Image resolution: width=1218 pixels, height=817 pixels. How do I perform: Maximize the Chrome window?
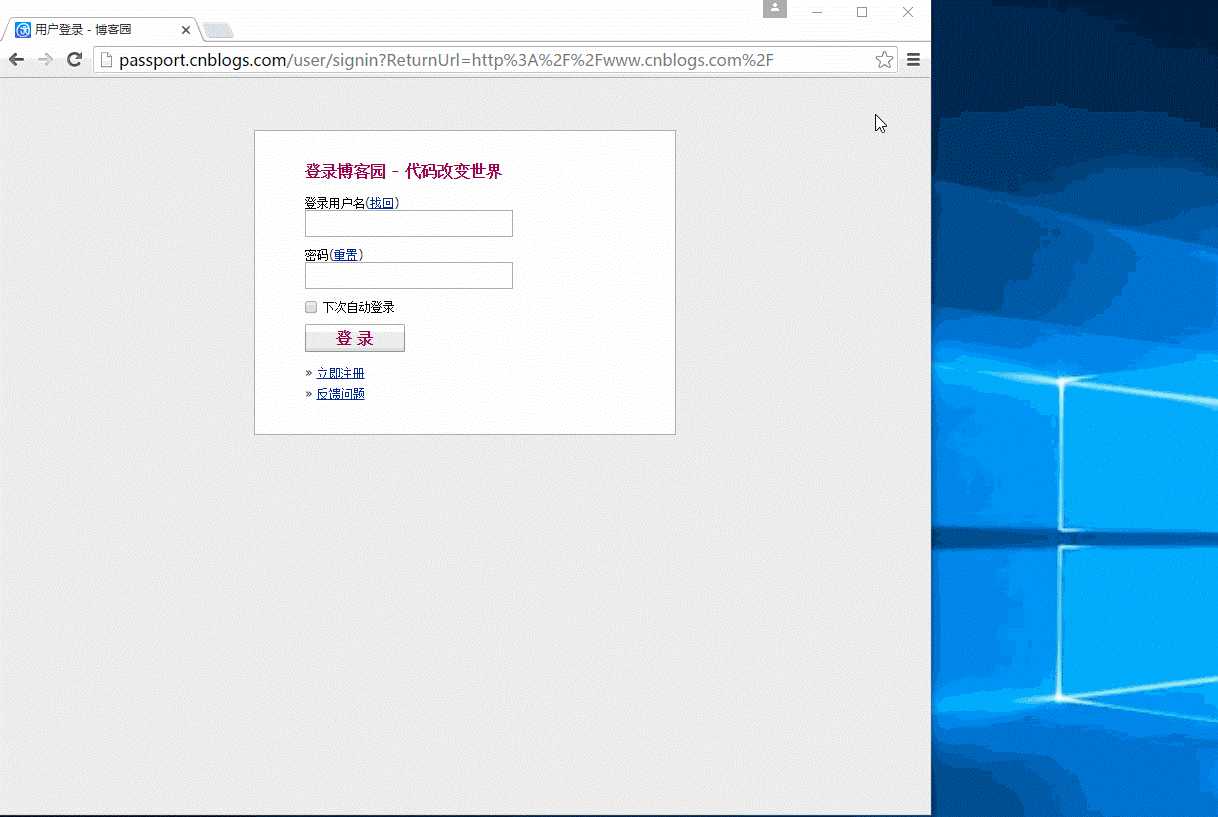click(862, 12)
